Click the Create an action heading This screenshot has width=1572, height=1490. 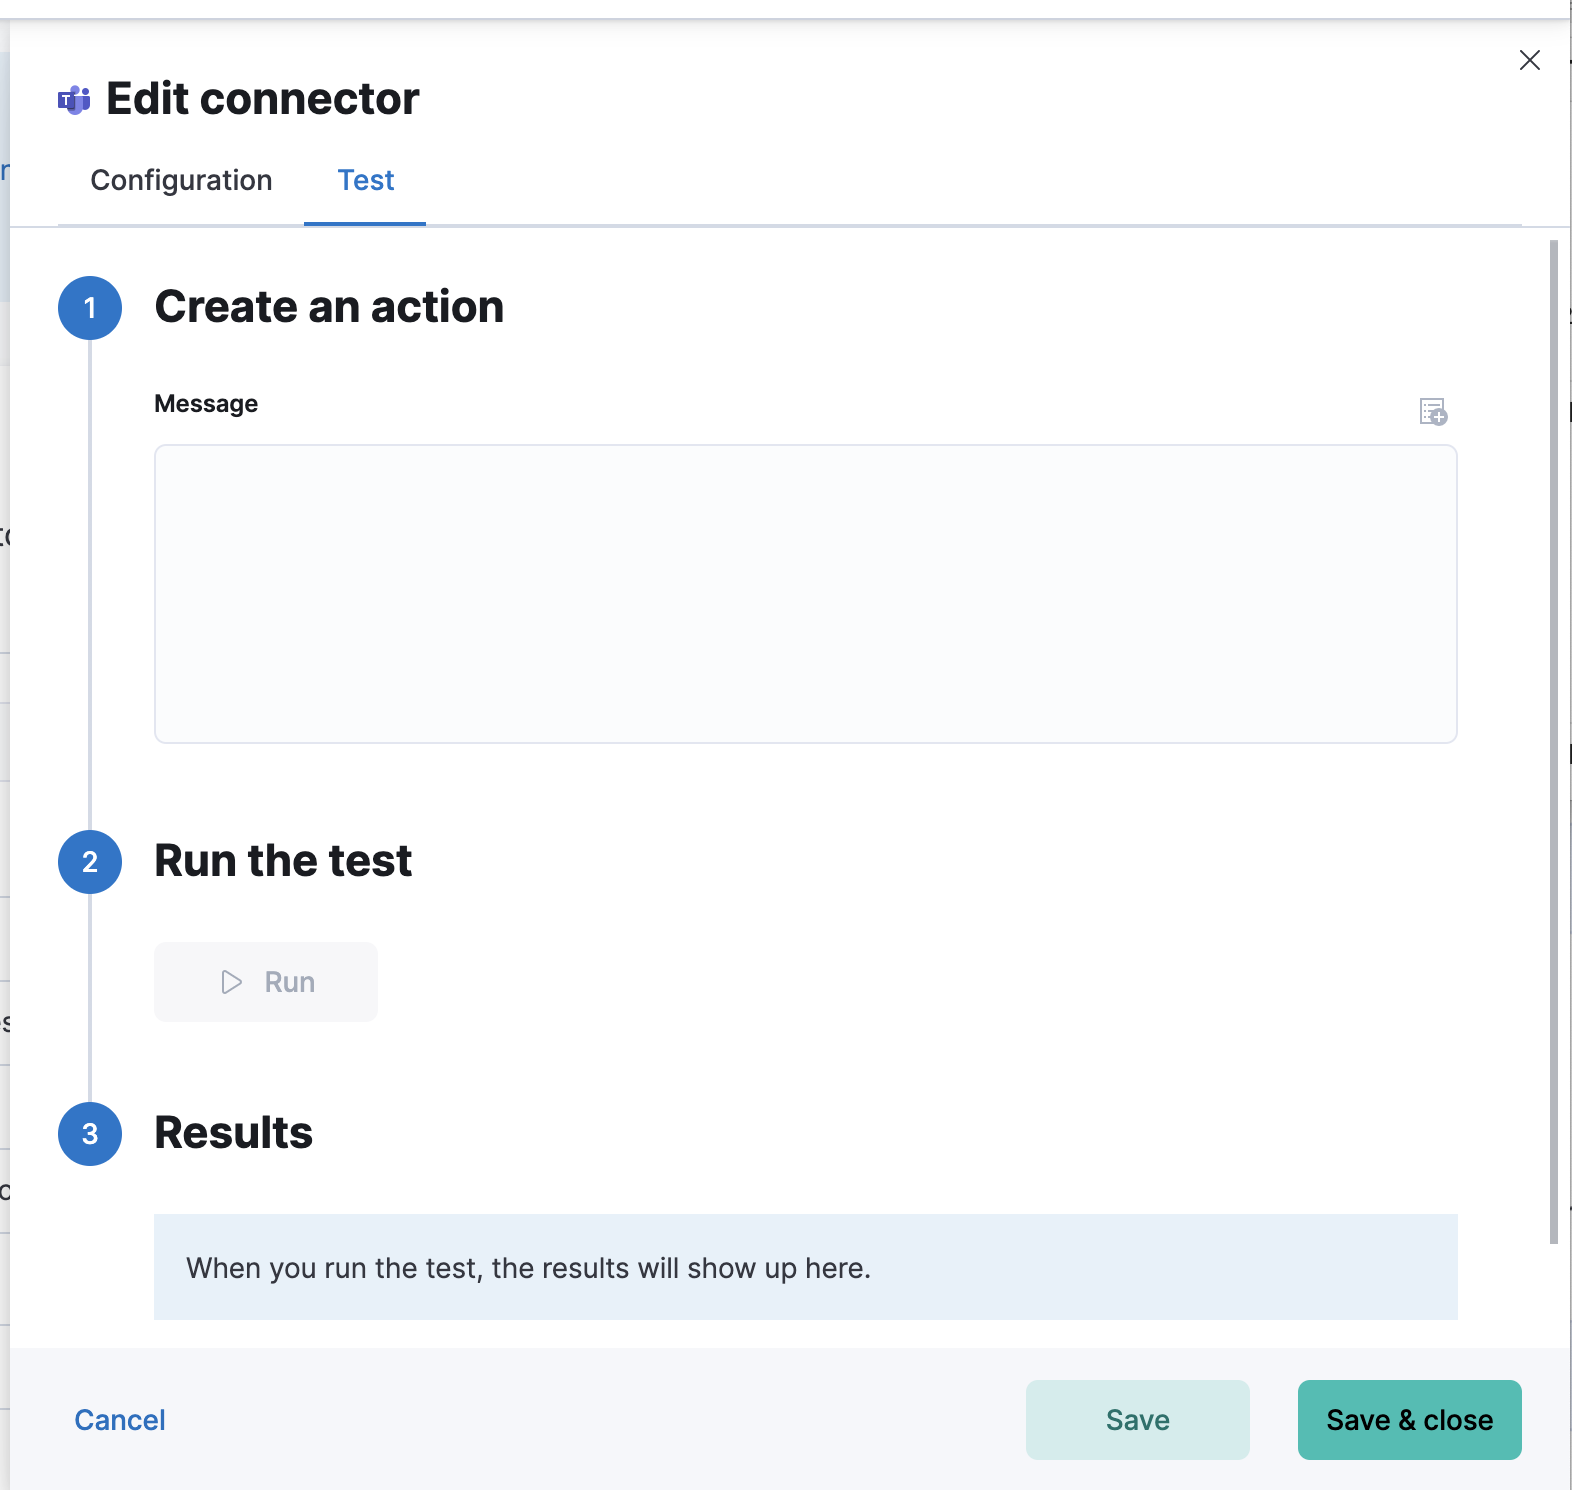(x=329, y=307)
